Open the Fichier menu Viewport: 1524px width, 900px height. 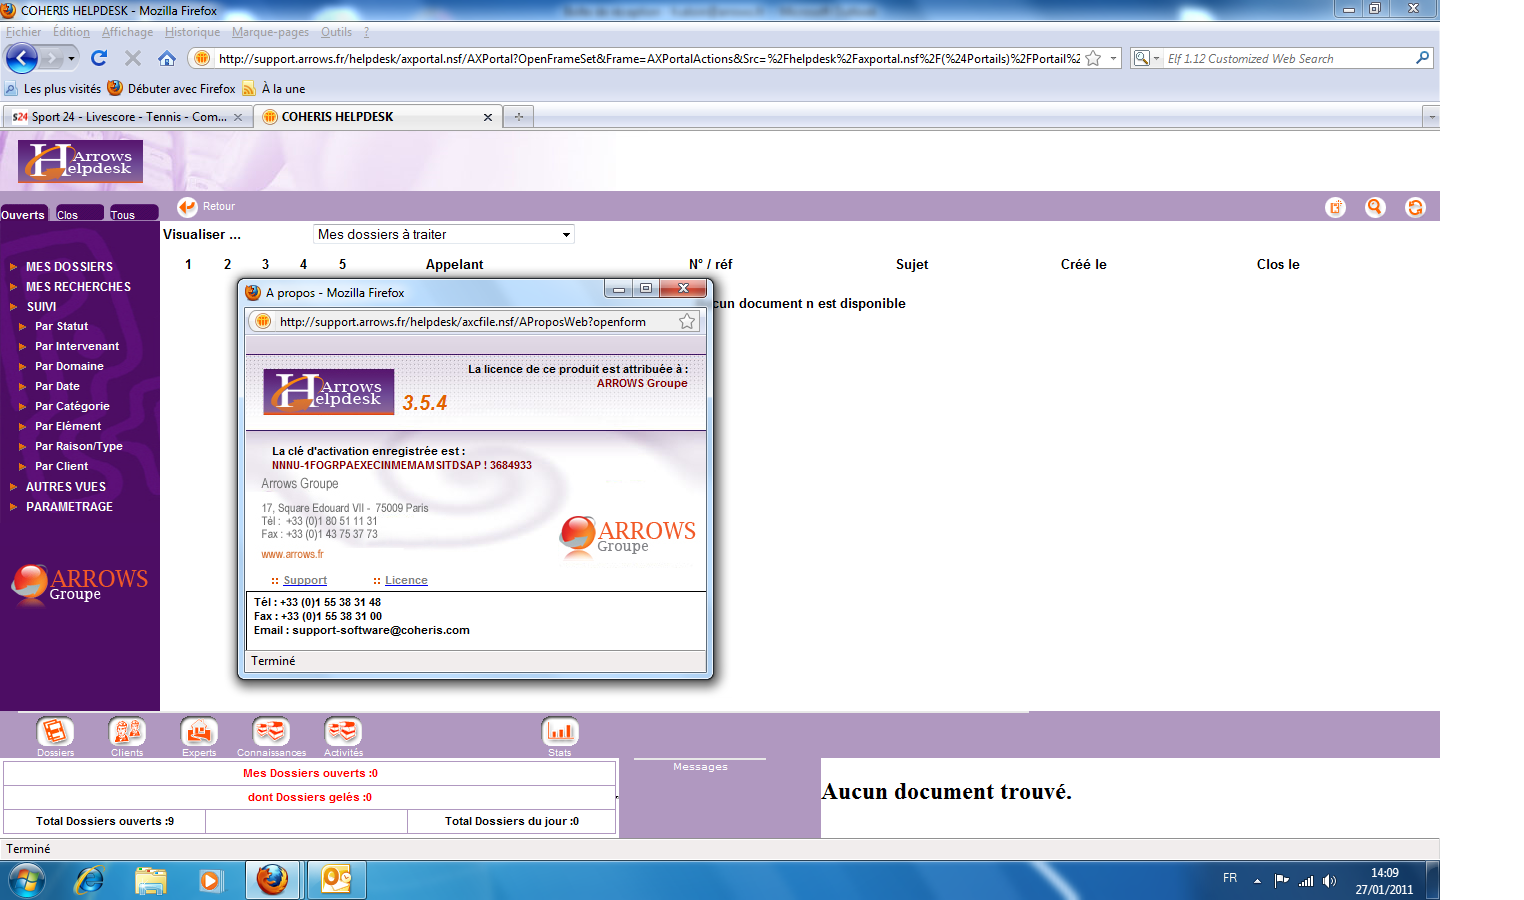click(24, 32)
